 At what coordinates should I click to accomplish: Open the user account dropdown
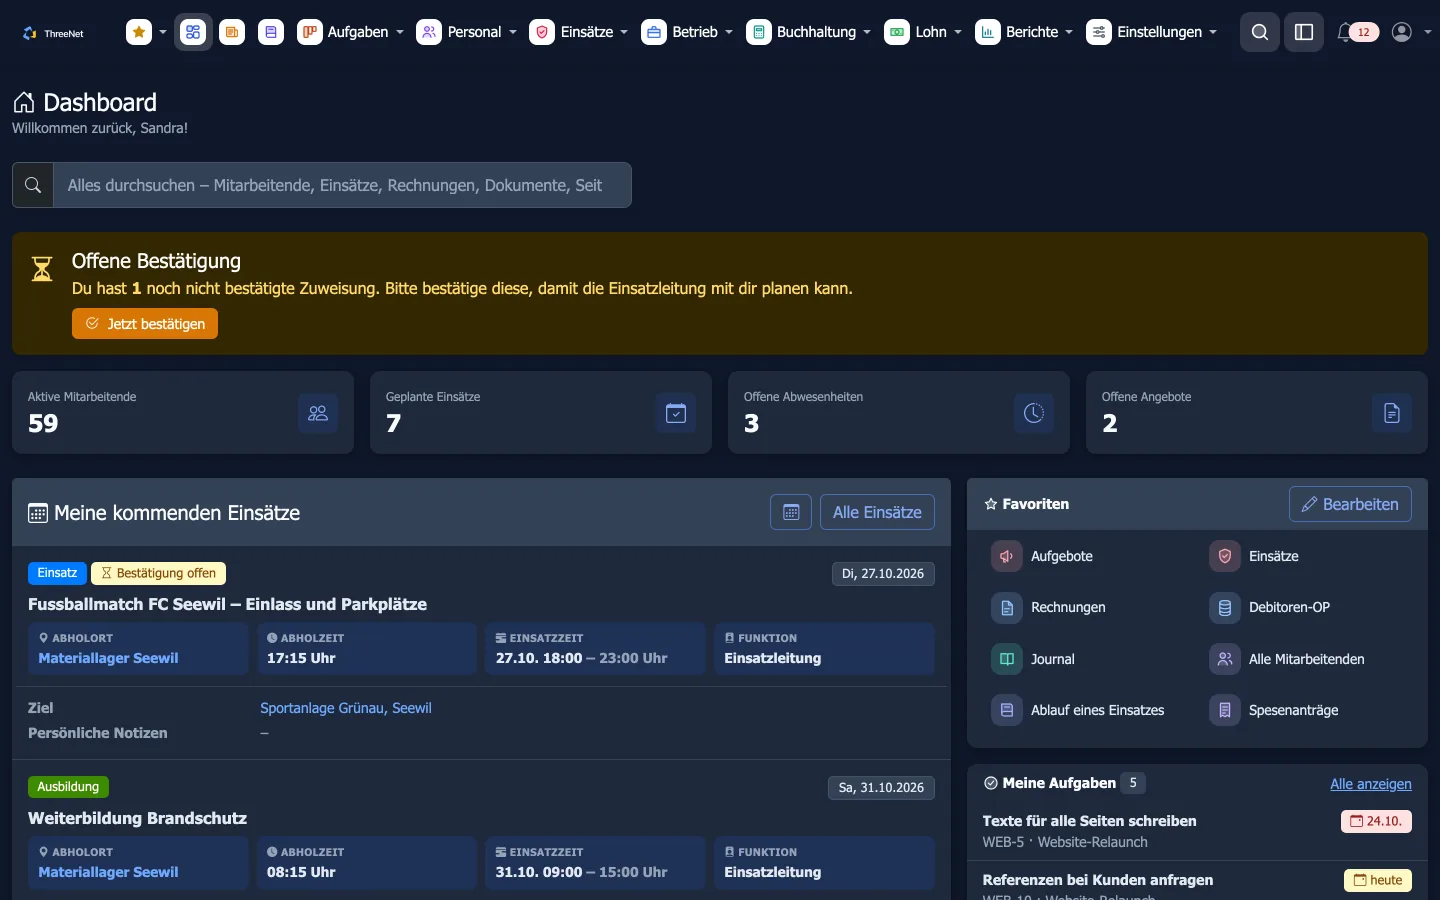point(1412,32)
